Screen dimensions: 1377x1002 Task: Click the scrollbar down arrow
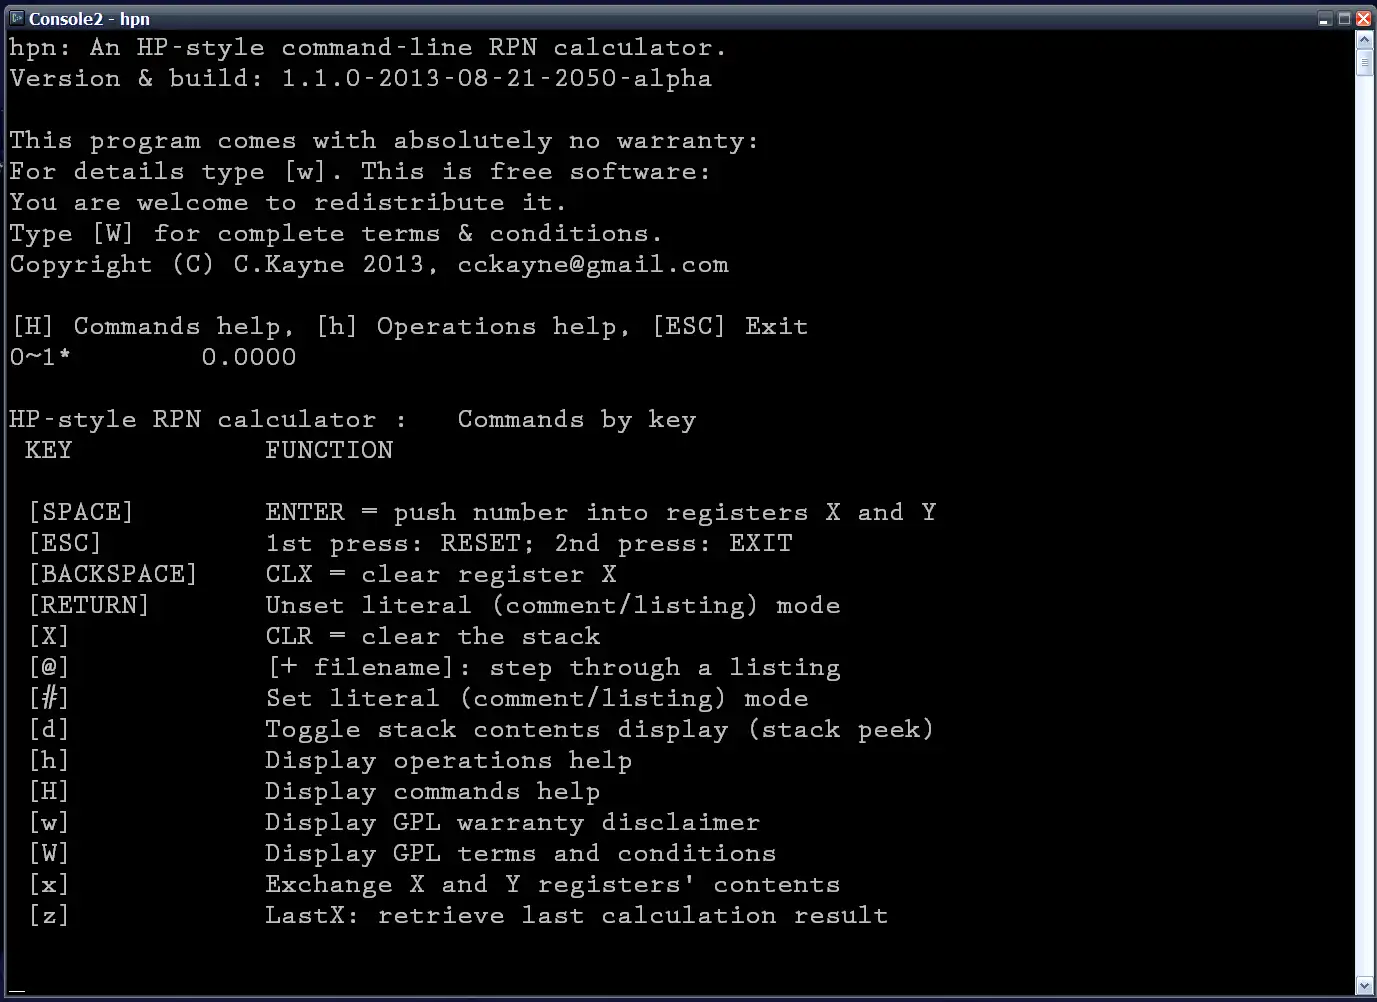click(1364, 986)
